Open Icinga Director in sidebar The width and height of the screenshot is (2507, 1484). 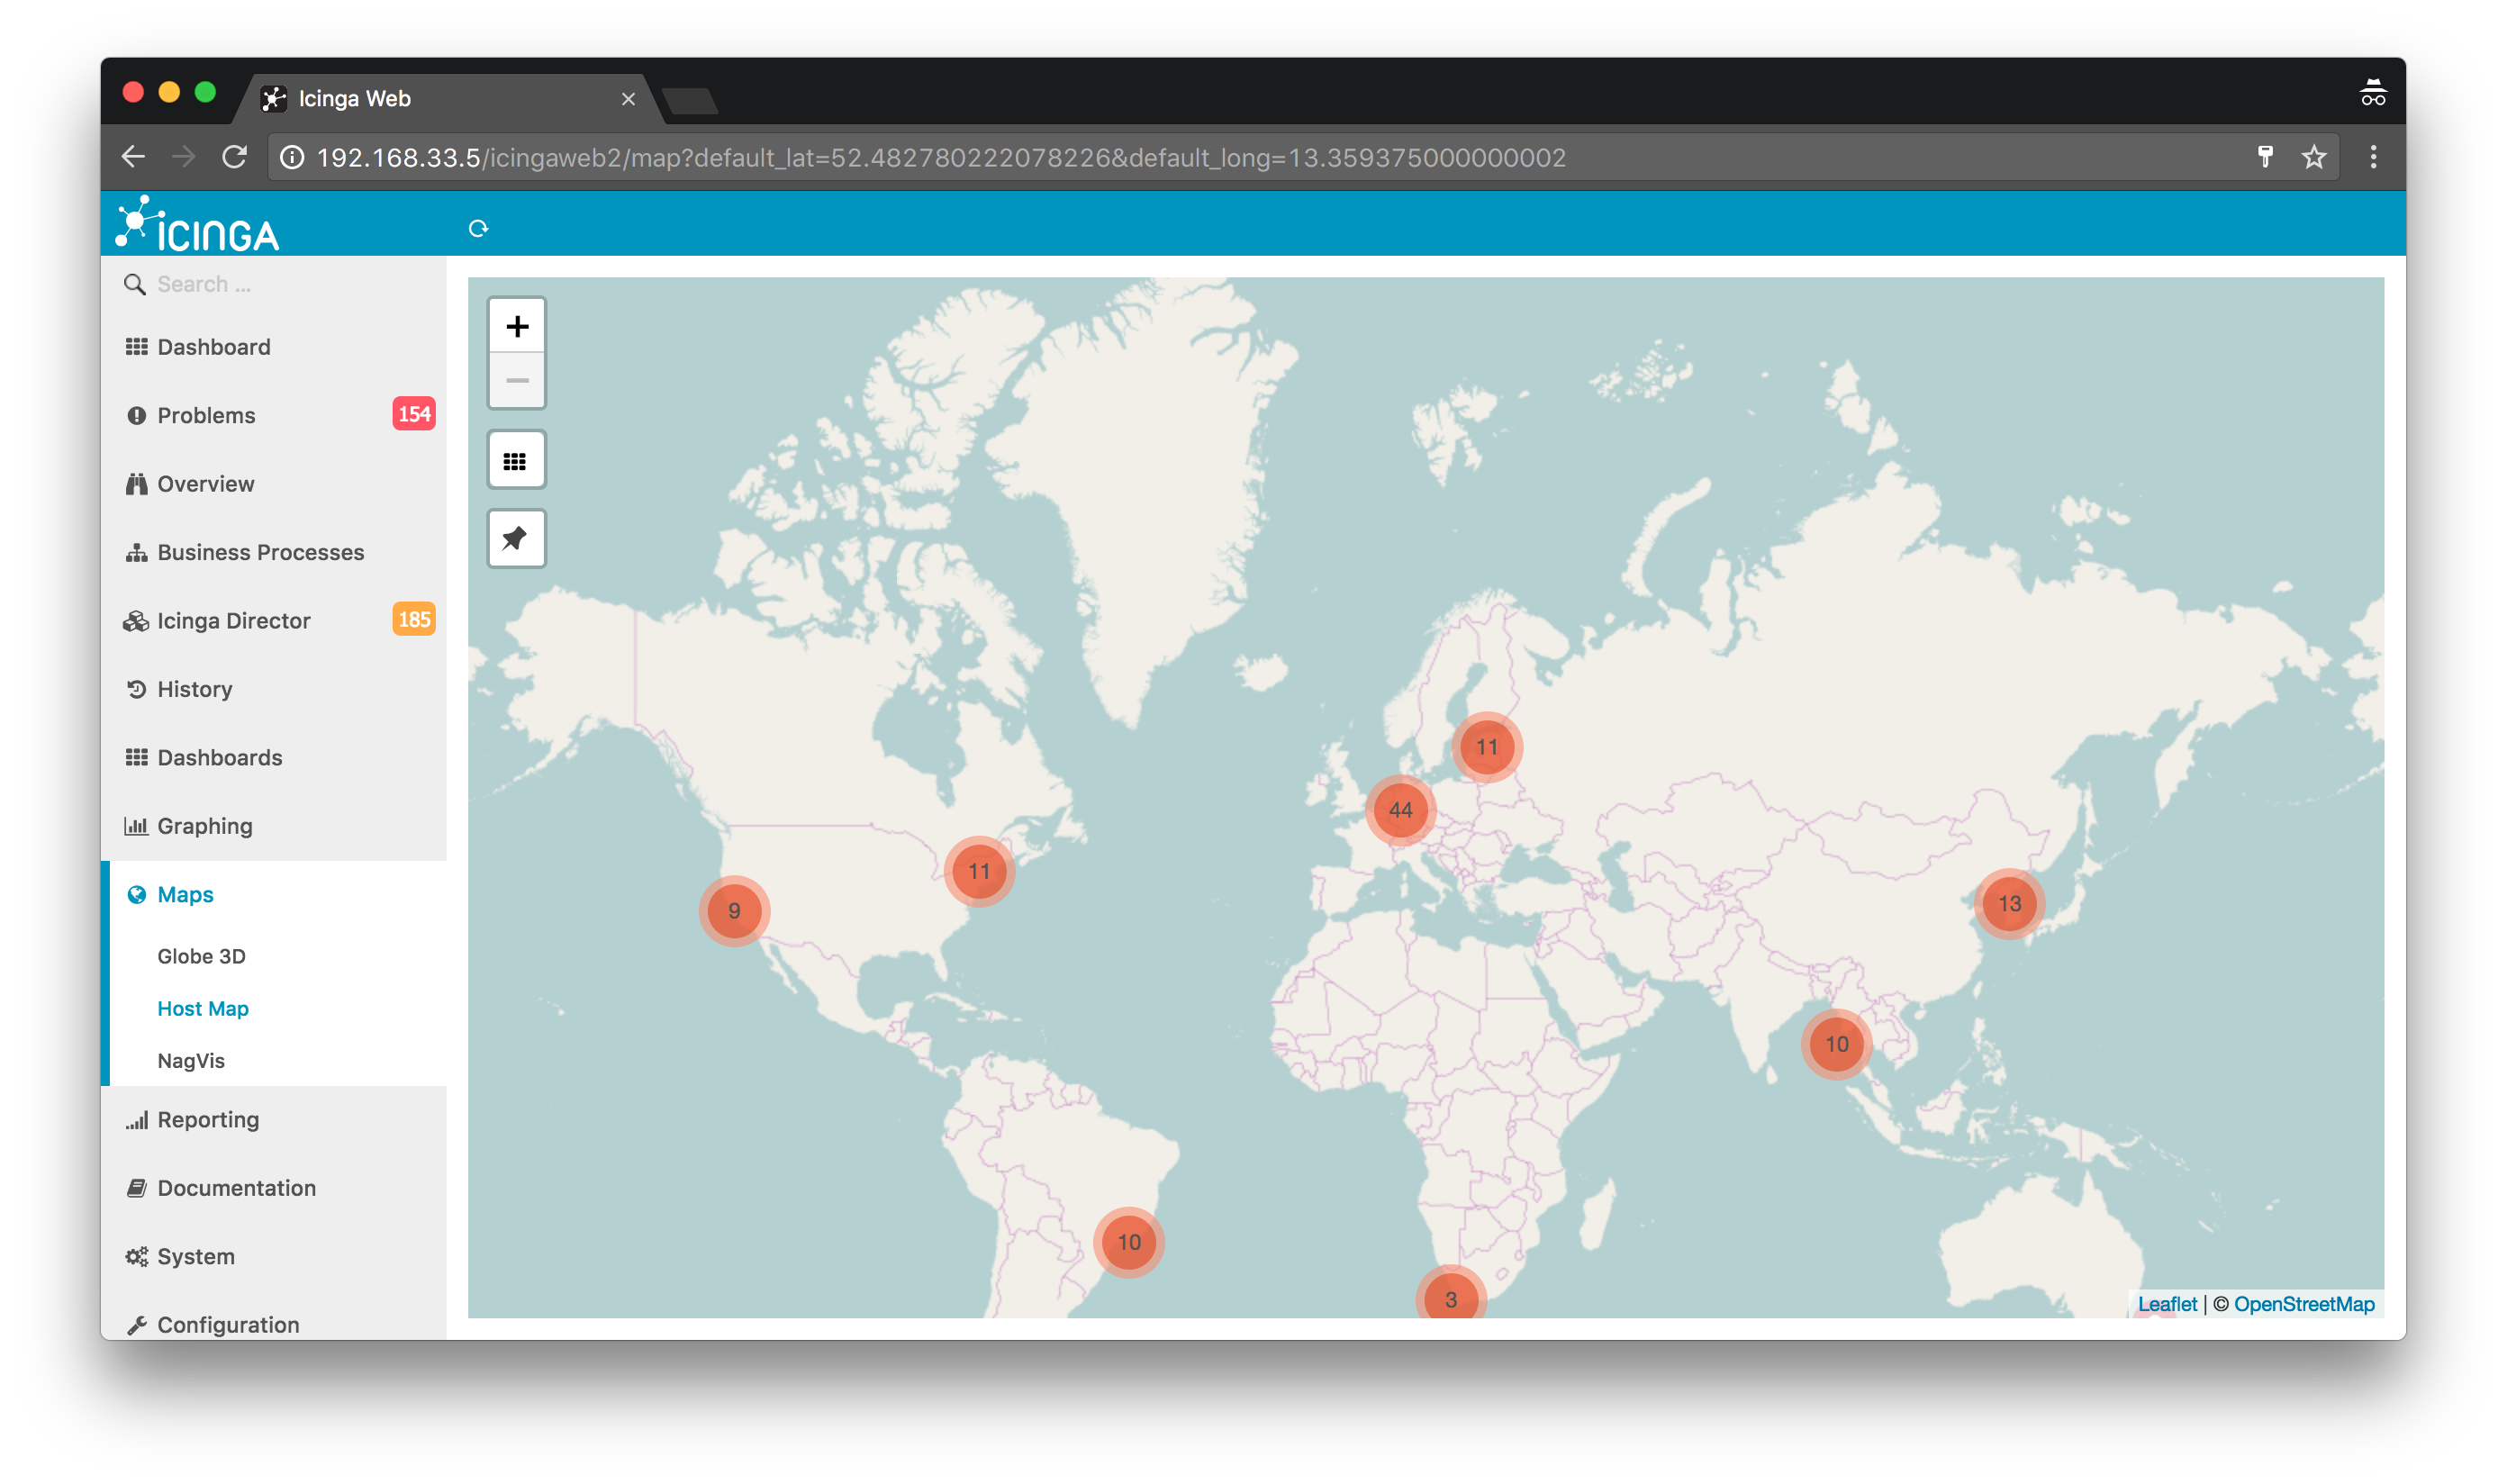click(273, 621)
